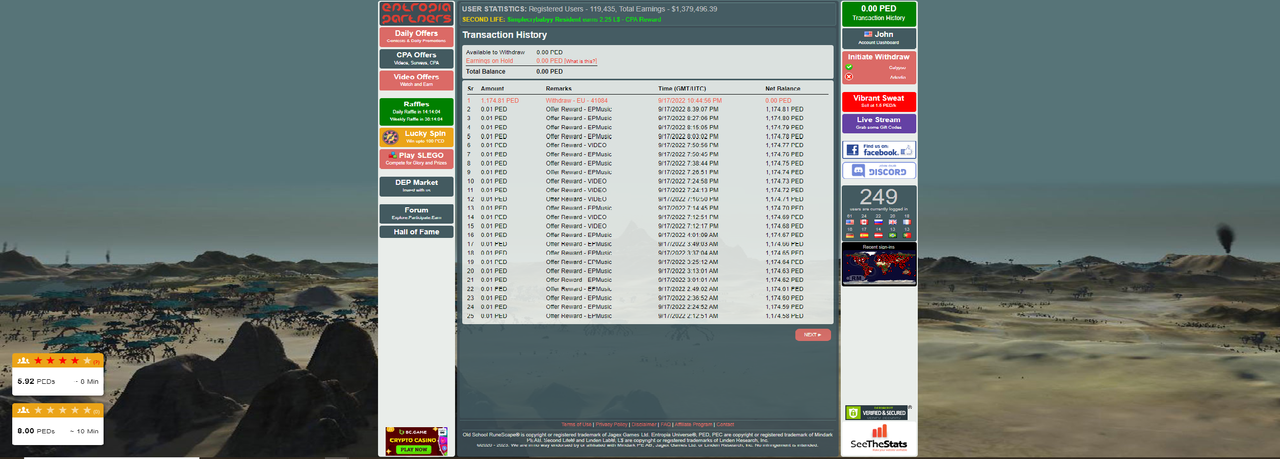
Task: Click the Discord logo banner
Action: coord(879,170)
